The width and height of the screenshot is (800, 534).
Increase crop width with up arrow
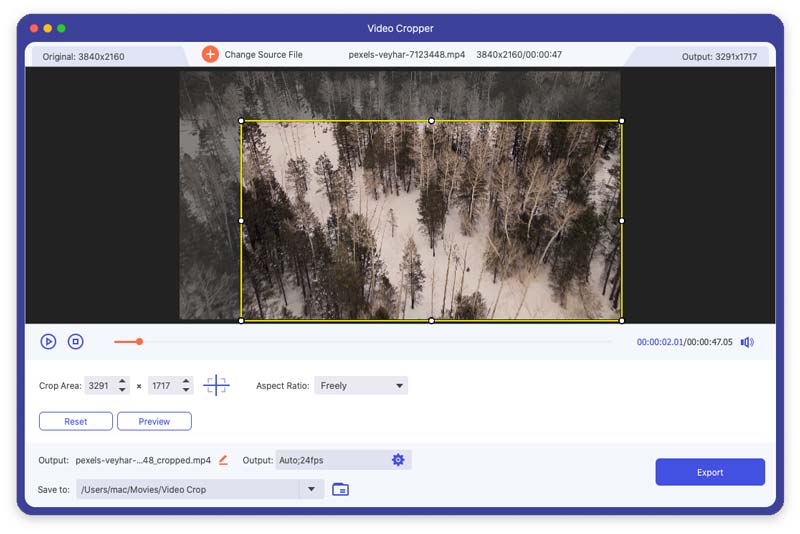click(122, 381)
